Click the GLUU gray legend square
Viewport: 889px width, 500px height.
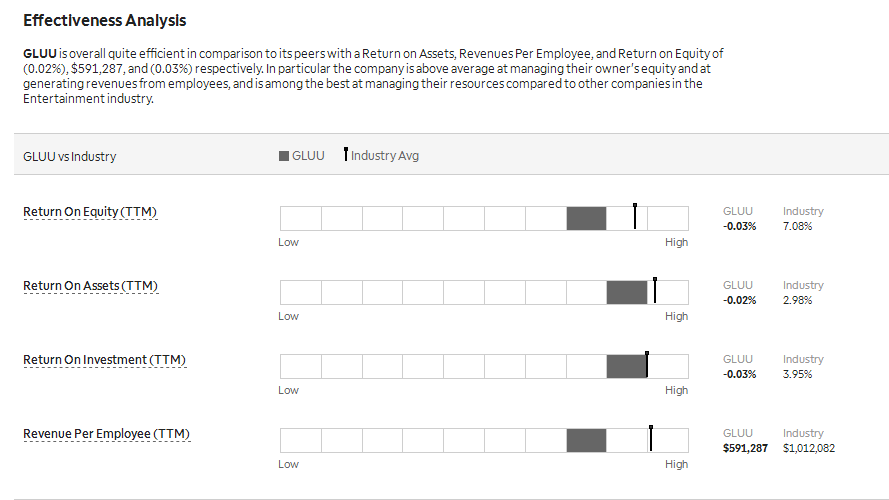click(284, 156)
